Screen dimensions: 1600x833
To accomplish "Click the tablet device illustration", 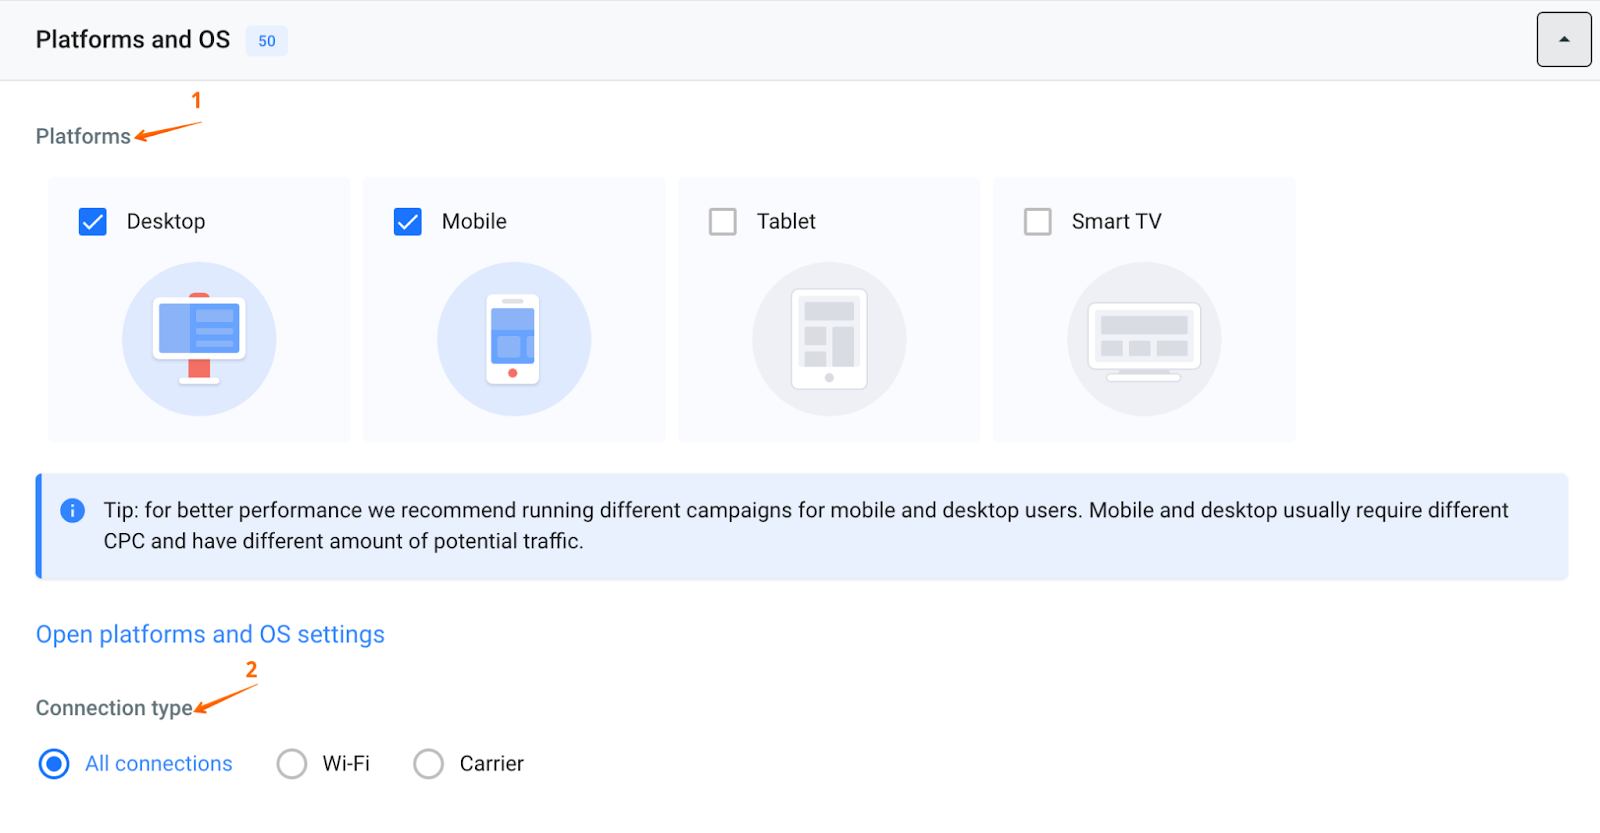I will pos(829,338).
